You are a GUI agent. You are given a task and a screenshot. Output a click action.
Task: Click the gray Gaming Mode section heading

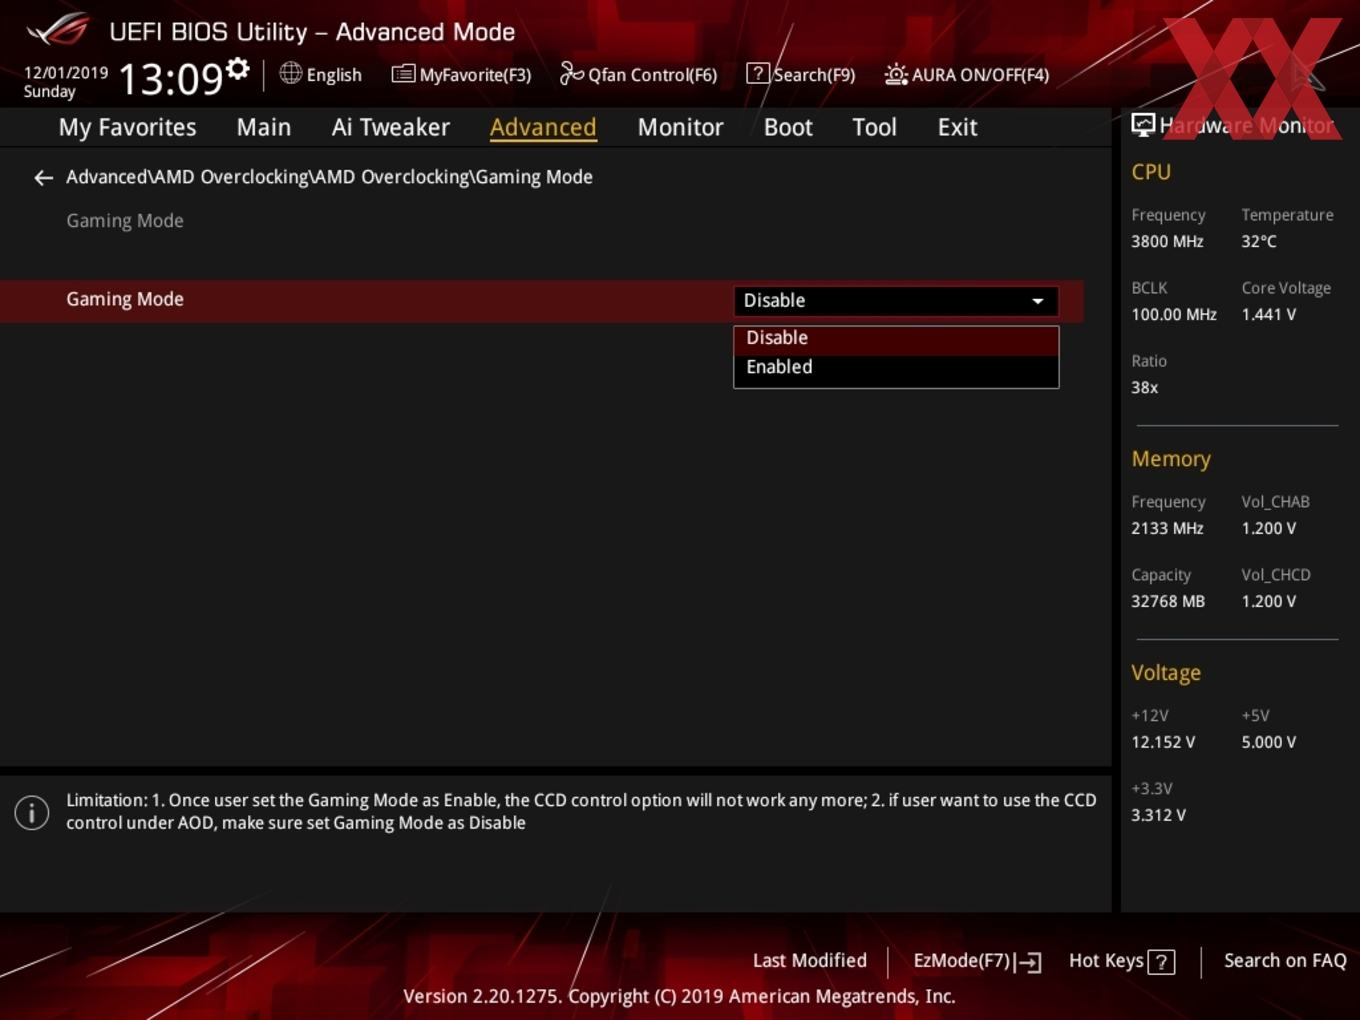(125, 221)
